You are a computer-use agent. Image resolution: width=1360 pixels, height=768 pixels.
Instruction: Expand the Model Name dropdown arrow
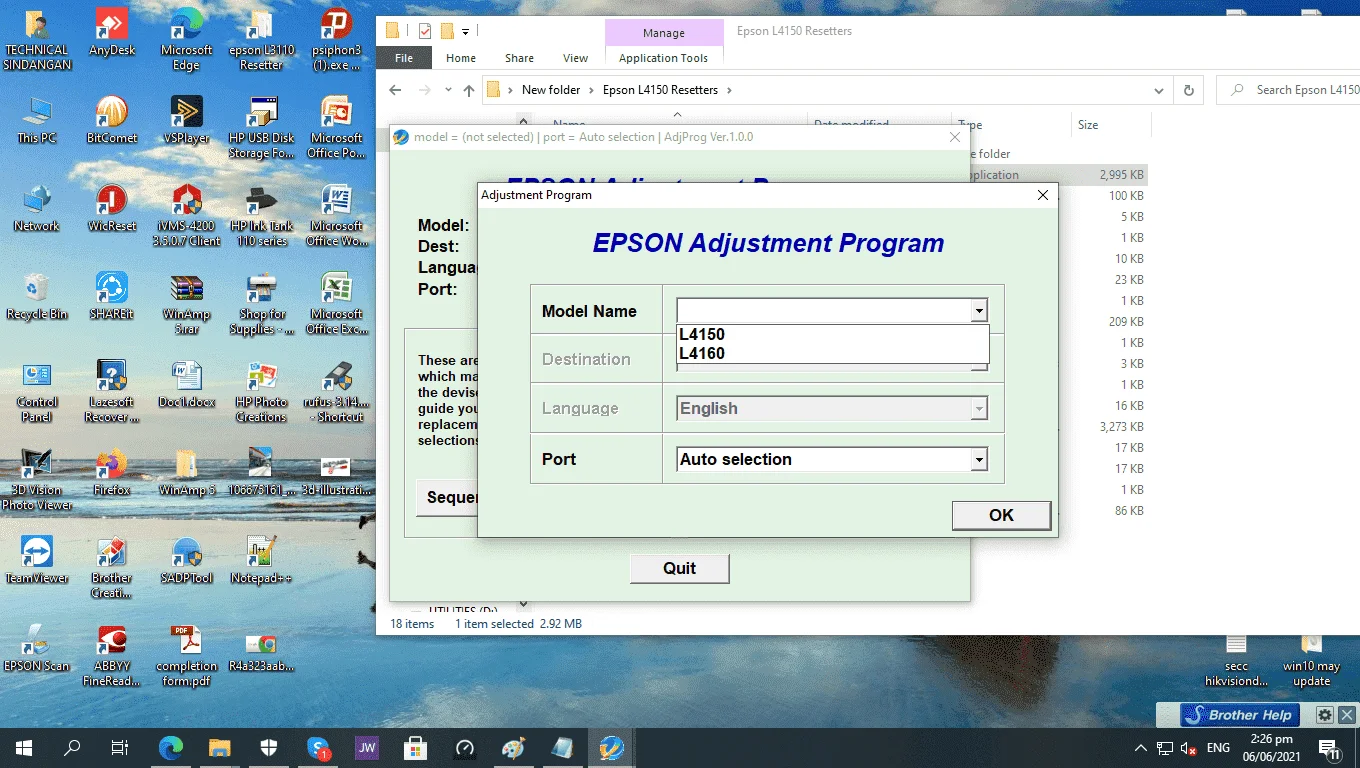click(x=979, y=312)
